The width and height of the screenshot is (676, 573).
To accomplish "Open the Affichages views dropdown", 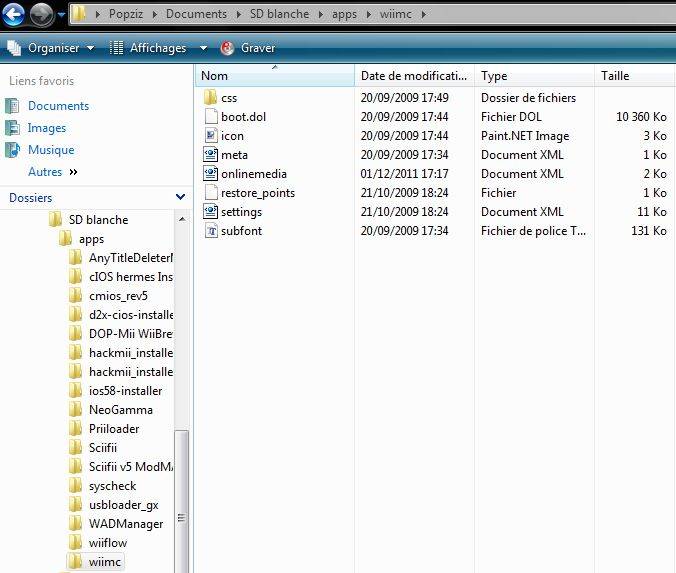I will tap(157, 48).
